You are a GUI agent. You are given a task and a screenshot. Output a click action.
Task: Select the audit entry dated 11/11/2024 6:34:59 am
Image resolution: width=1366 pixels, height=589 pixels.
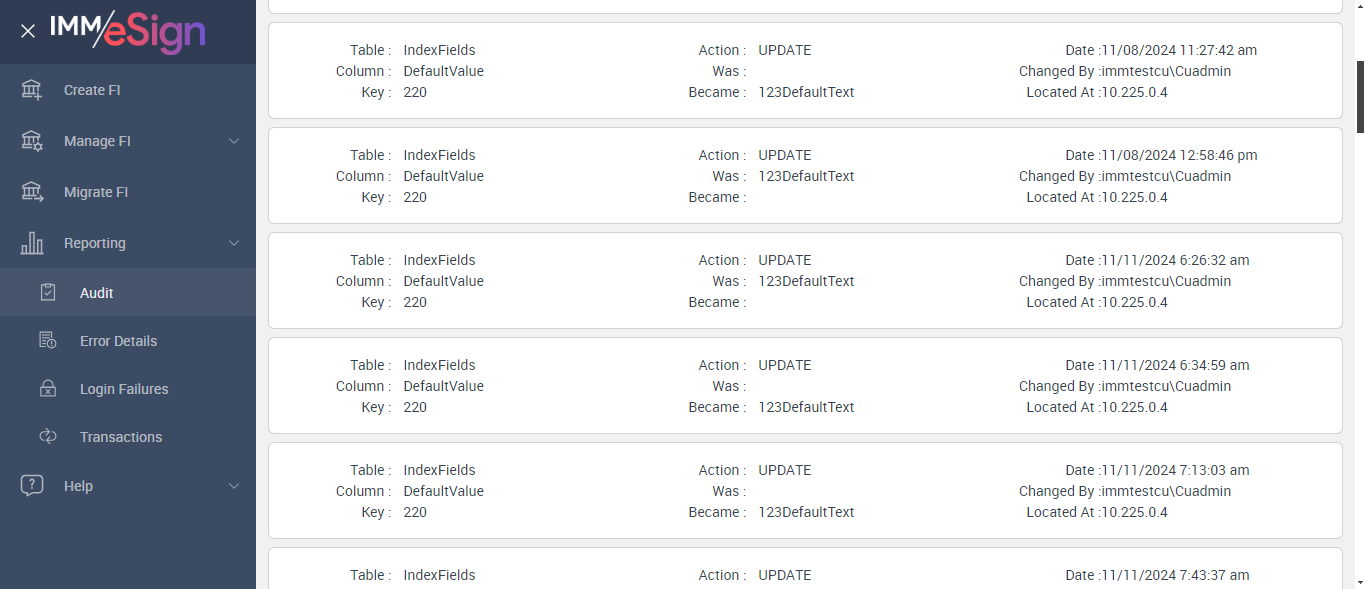coord(805,386)
